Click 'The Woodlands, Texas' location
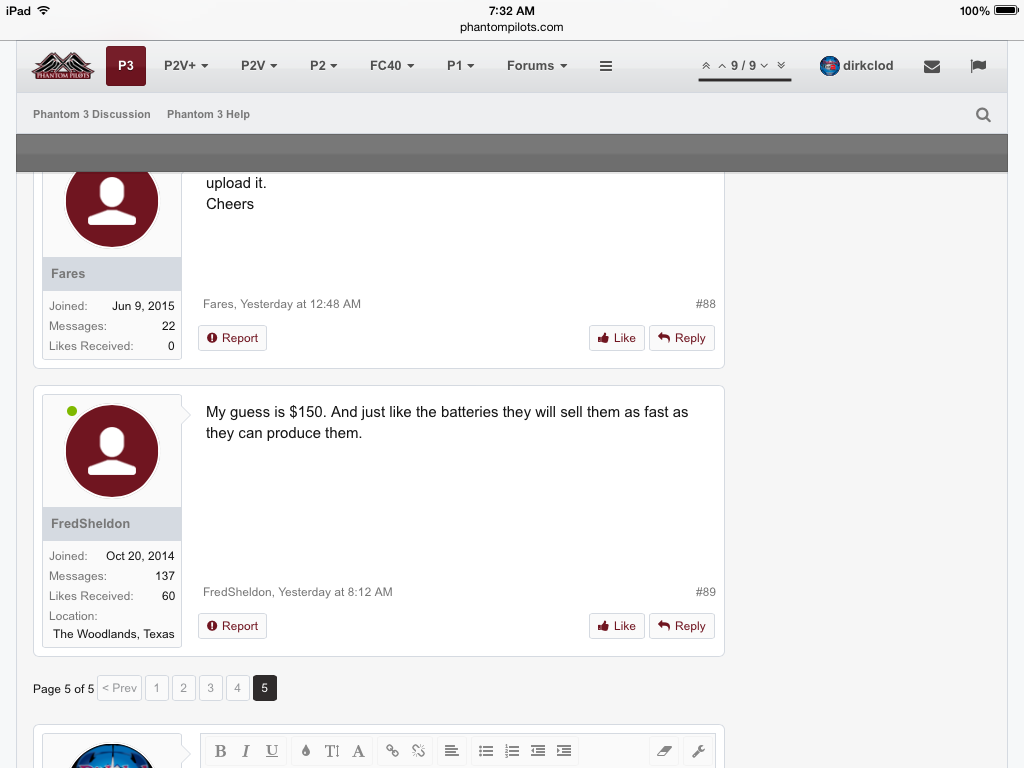Viewport: 1024px width, 768px height. click(114, 634)
